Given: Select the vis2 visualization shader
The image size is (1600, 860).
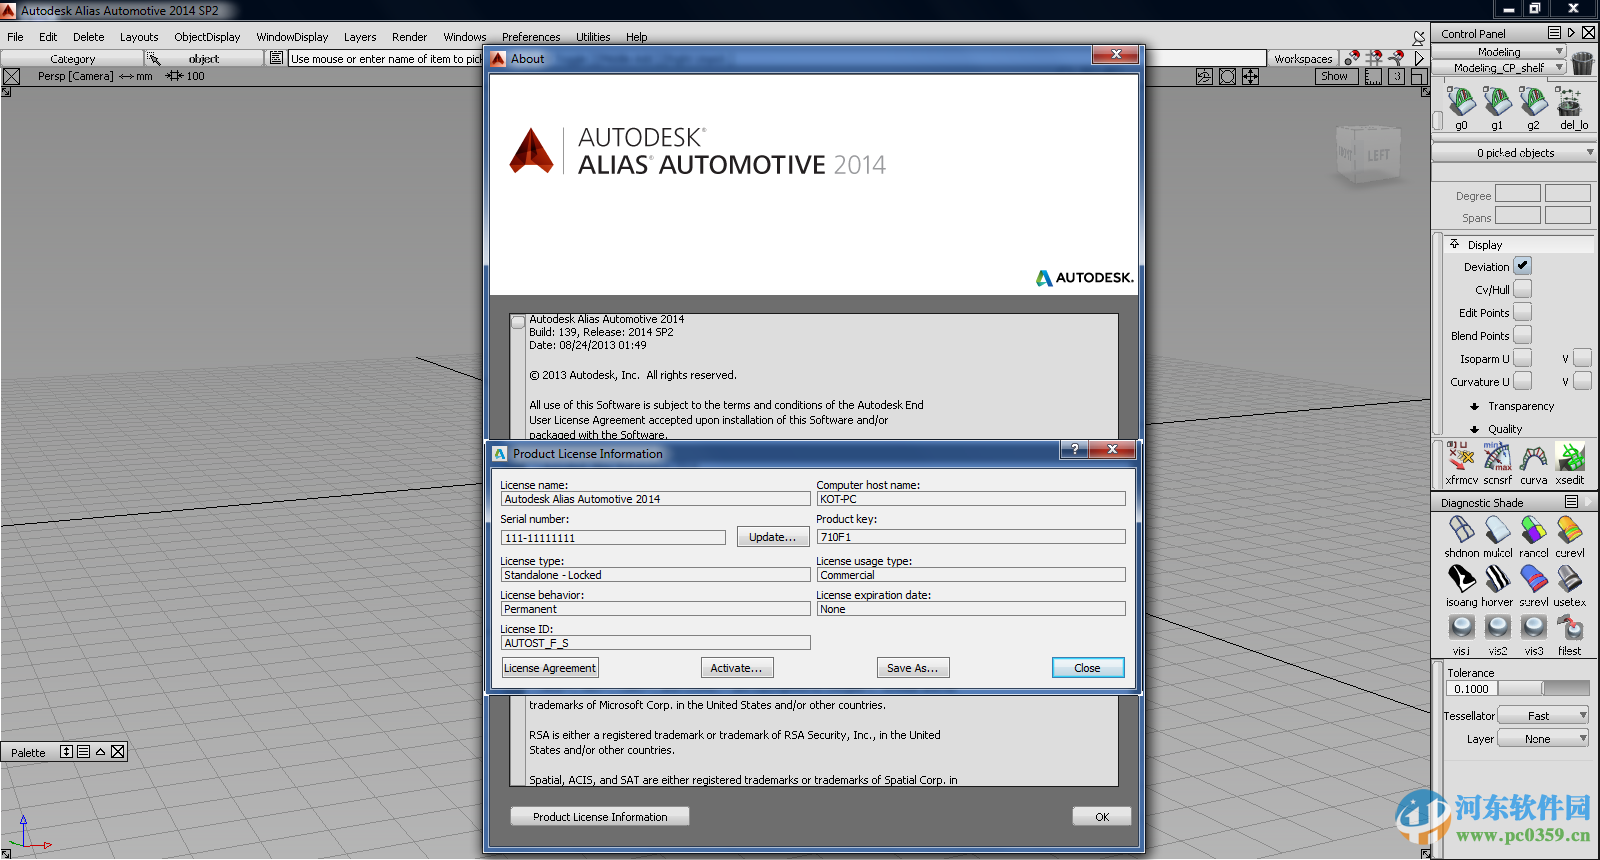Looking at the screenshot, I should pyautogui.click(x=1497, y=628).
